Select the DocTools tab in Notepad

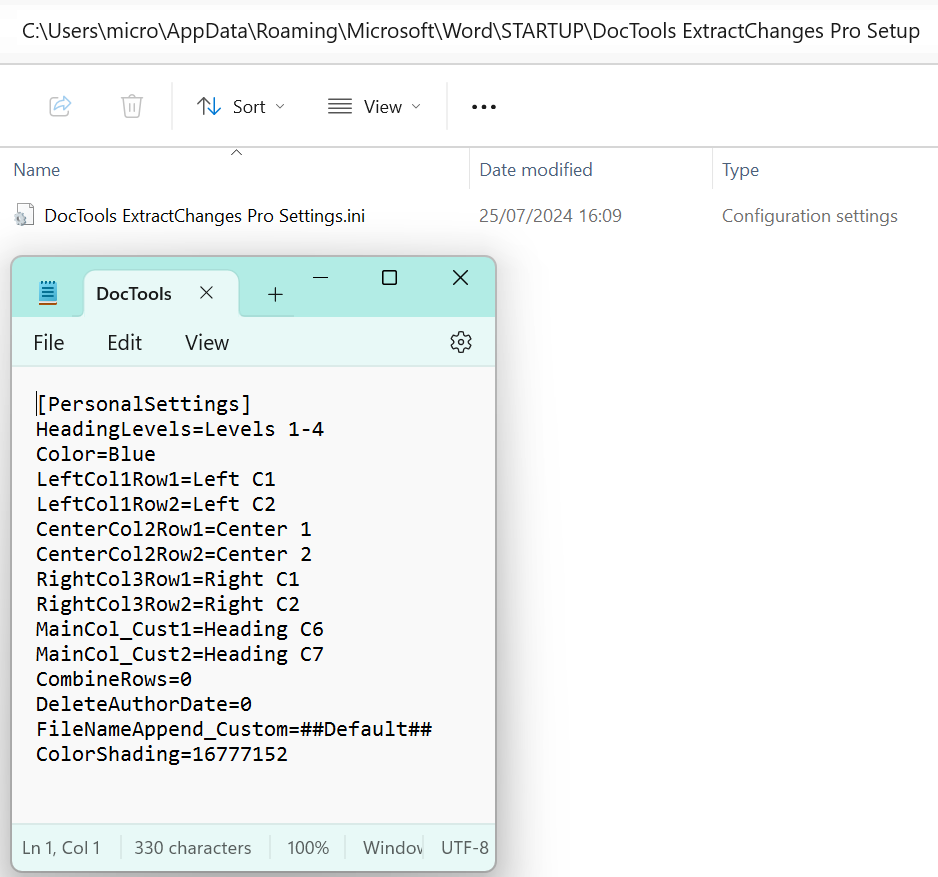click(x=134, y=294)
